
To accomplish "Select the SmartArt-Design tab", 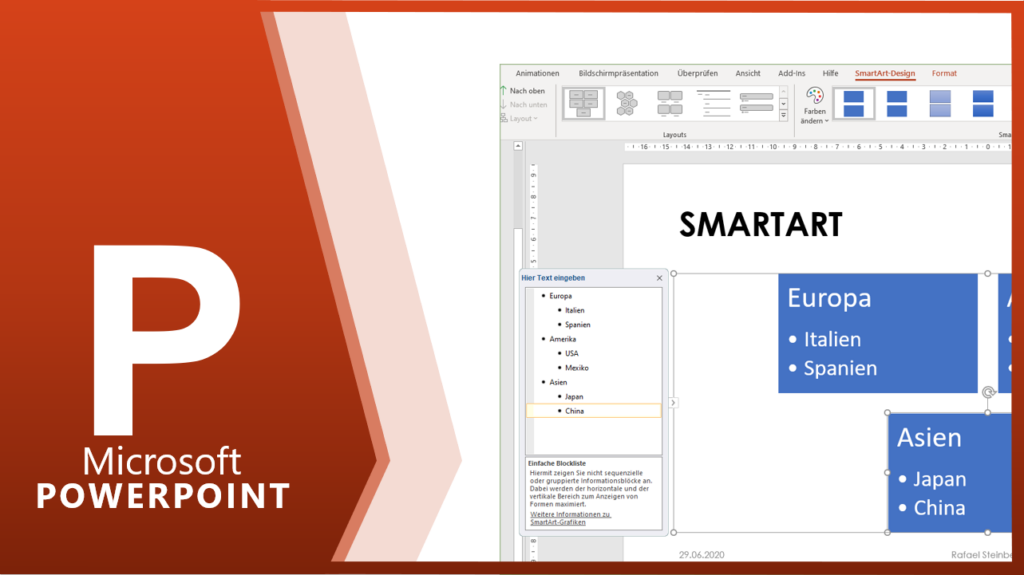I will point(885,73).
